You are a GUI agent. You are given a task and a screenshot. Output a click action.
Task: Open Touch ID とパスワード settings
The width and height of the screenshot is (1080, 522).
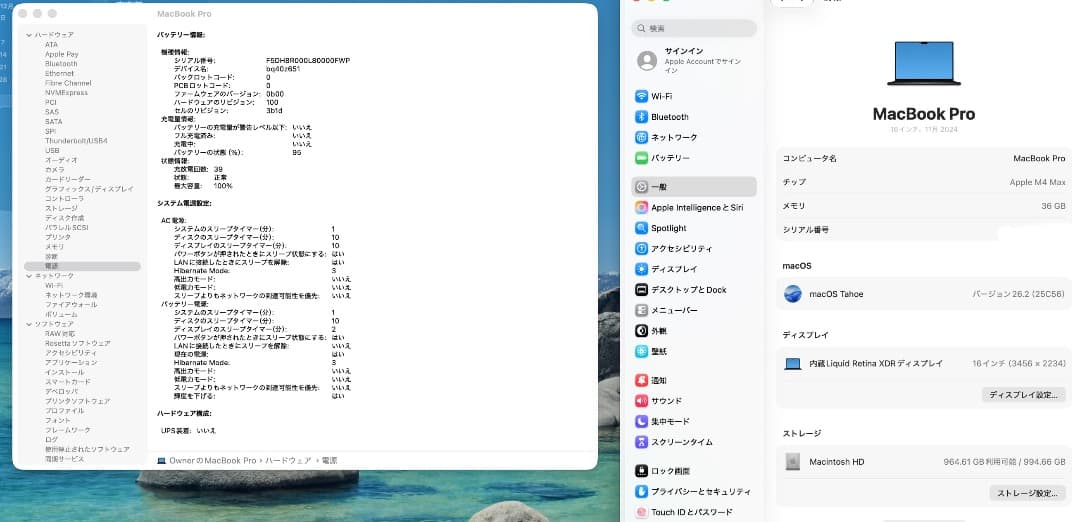[694, 512]
